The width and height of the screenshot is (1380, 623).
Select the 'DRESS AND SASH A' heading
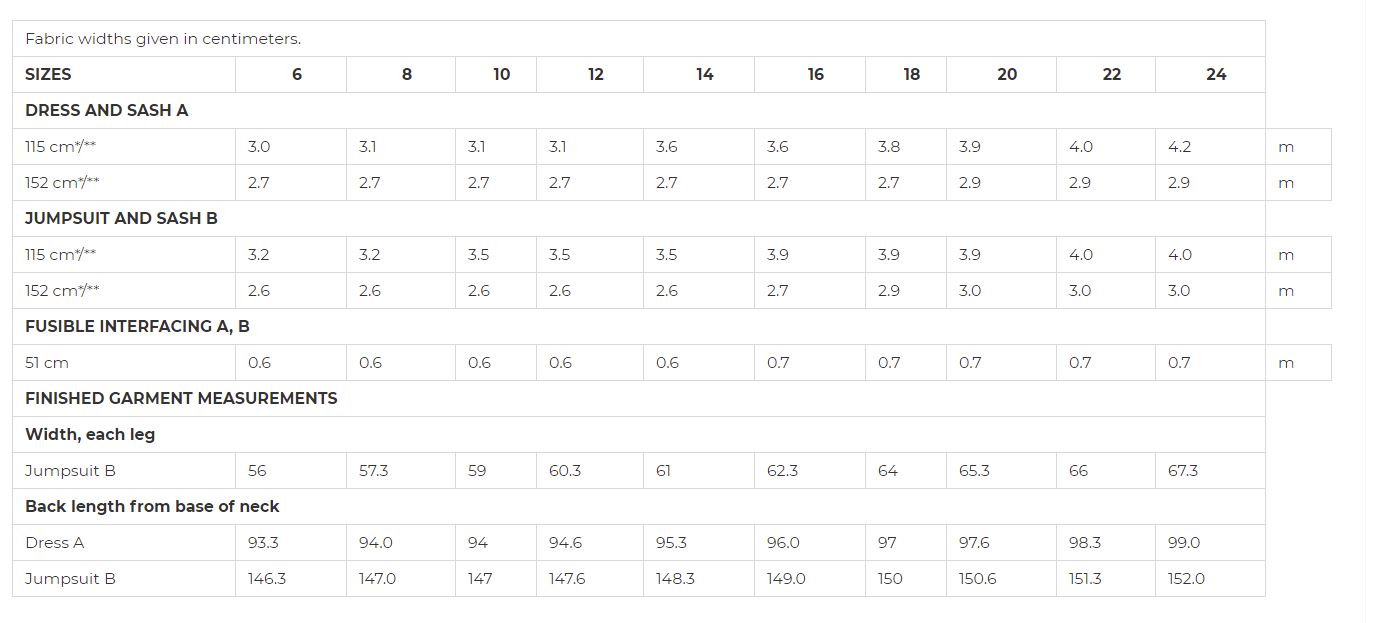click(x=107, y=111)
